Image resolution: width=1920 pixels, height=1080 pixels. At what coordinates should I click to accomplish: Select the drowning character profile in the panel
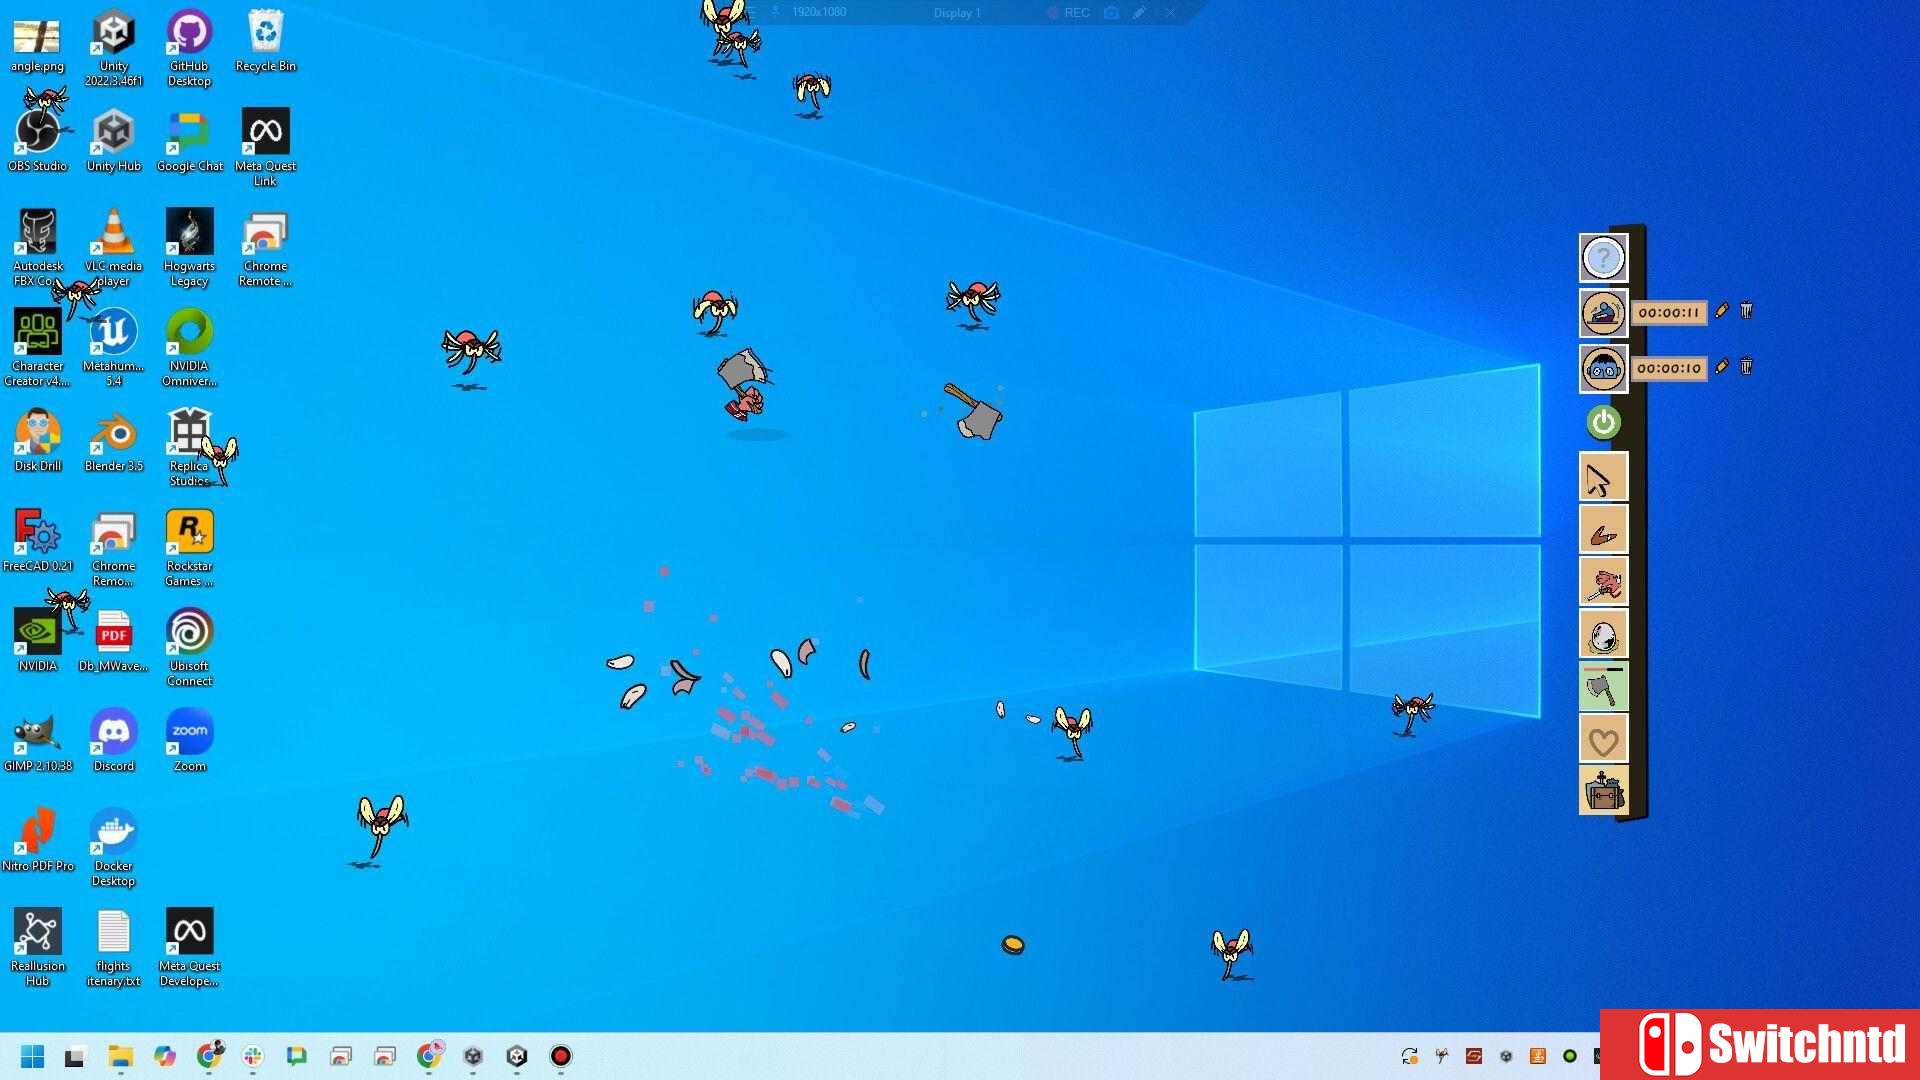pyautogui.click(x=1603, y=313)
